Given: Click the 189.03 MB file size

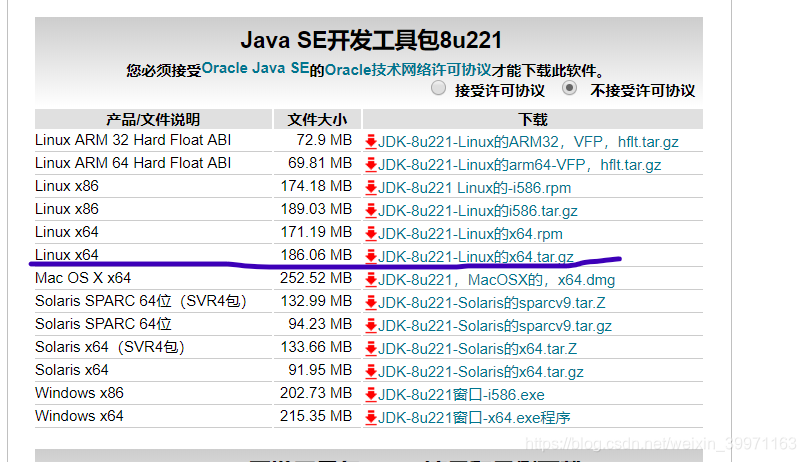Looking at the screenshot, I should coord(316,209).
